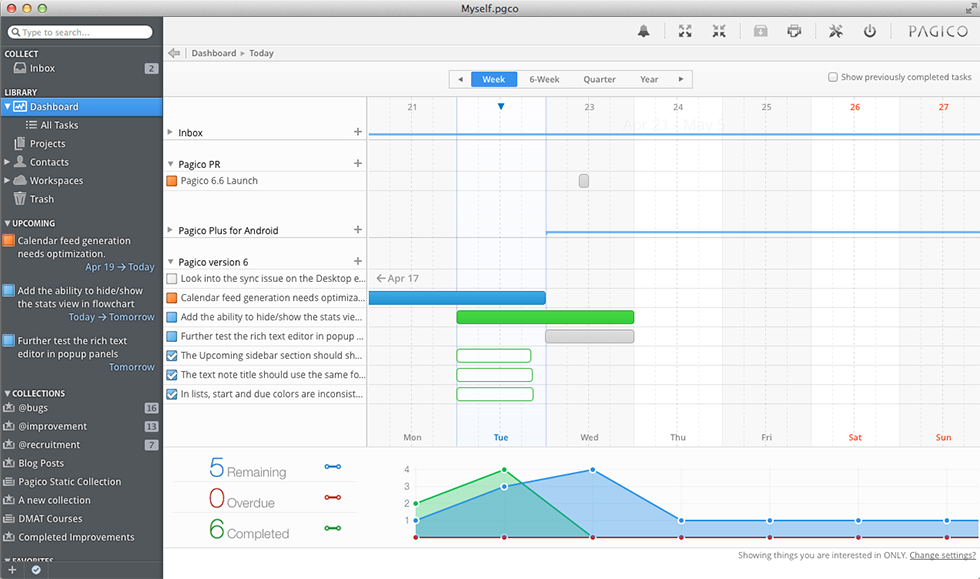
Task: Click the print icon
Action: [794, 31]
